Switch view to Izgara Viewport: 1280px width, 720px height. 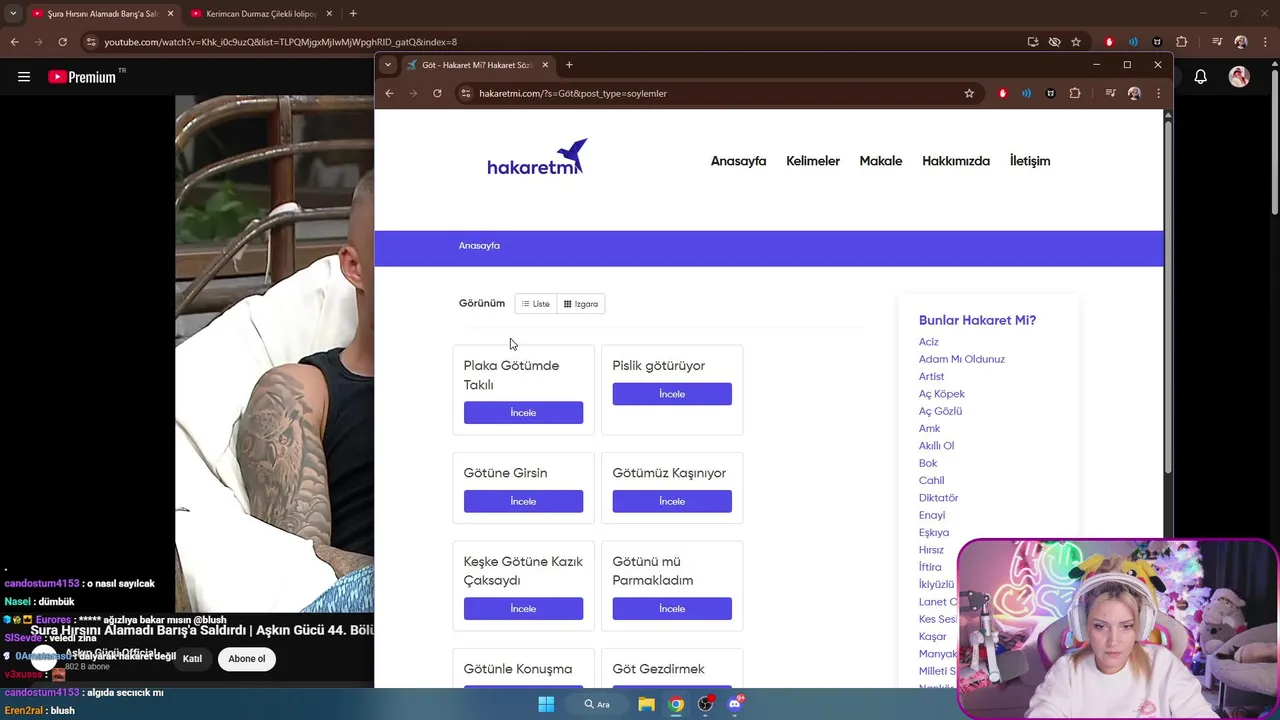tap(581, 304)
